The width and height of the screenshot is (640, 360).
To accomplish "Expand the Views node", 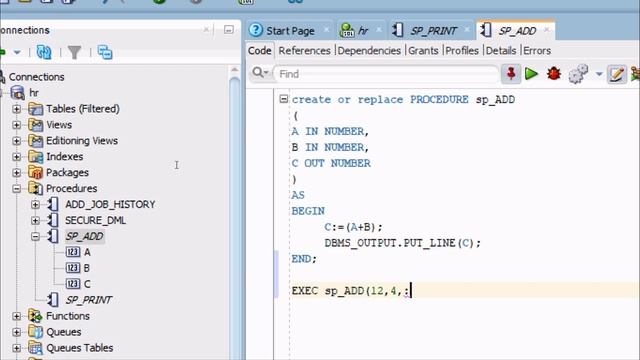I will click(x=16, y=125).
